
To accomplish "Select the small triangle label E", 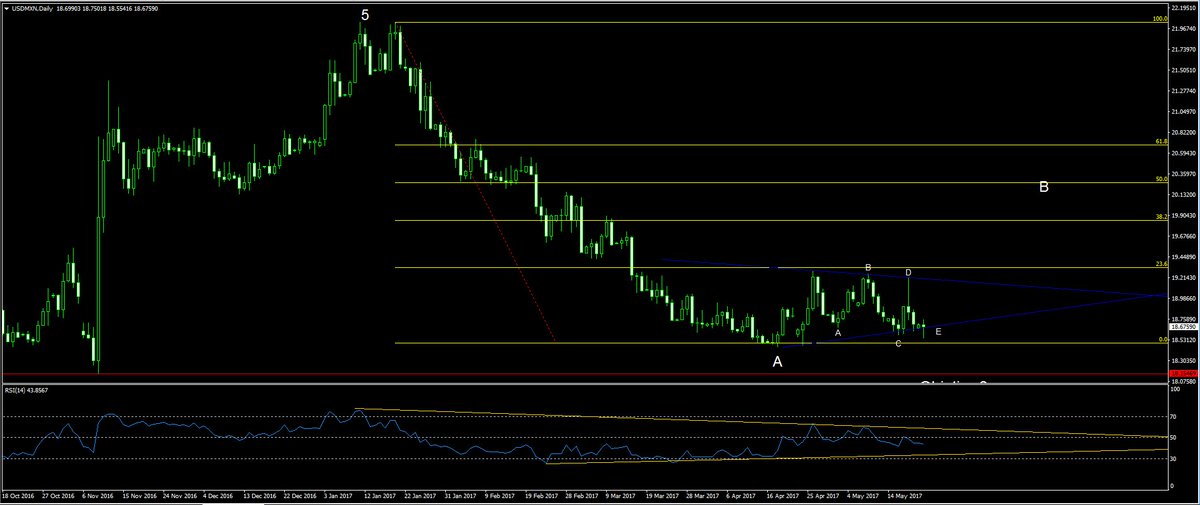I will pos(938,331).
